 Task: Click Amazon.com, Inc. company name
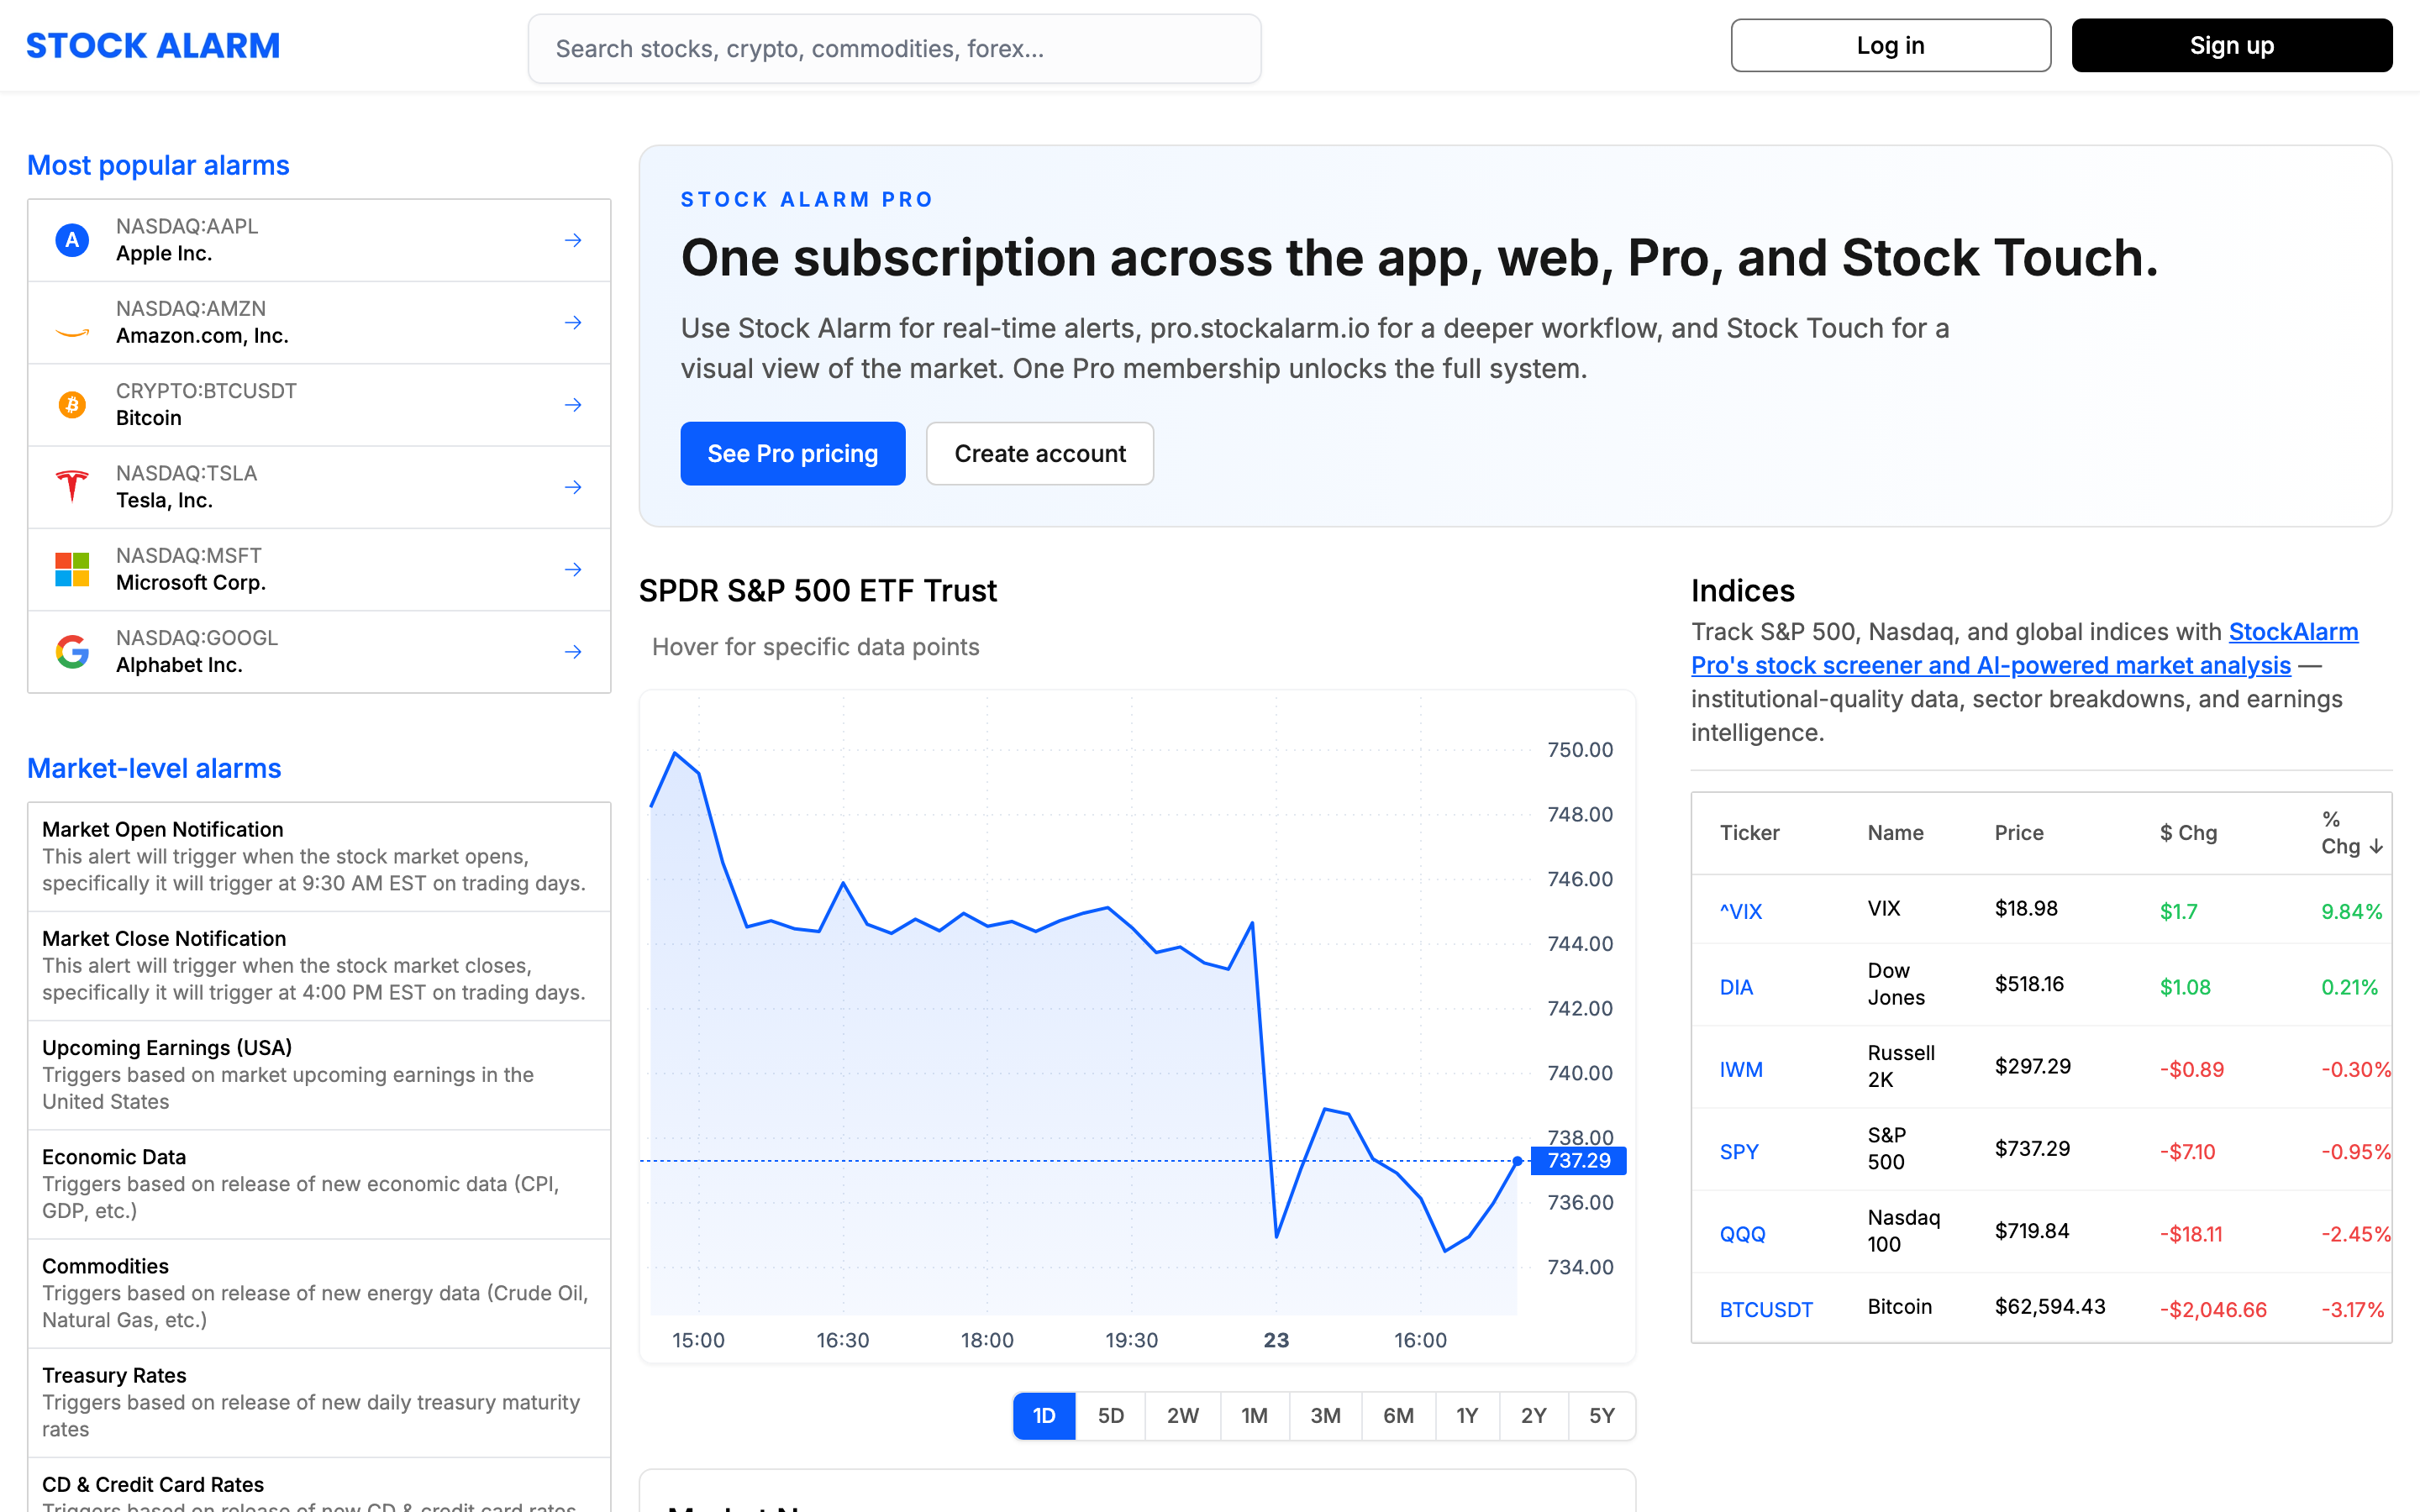[202, 336]
